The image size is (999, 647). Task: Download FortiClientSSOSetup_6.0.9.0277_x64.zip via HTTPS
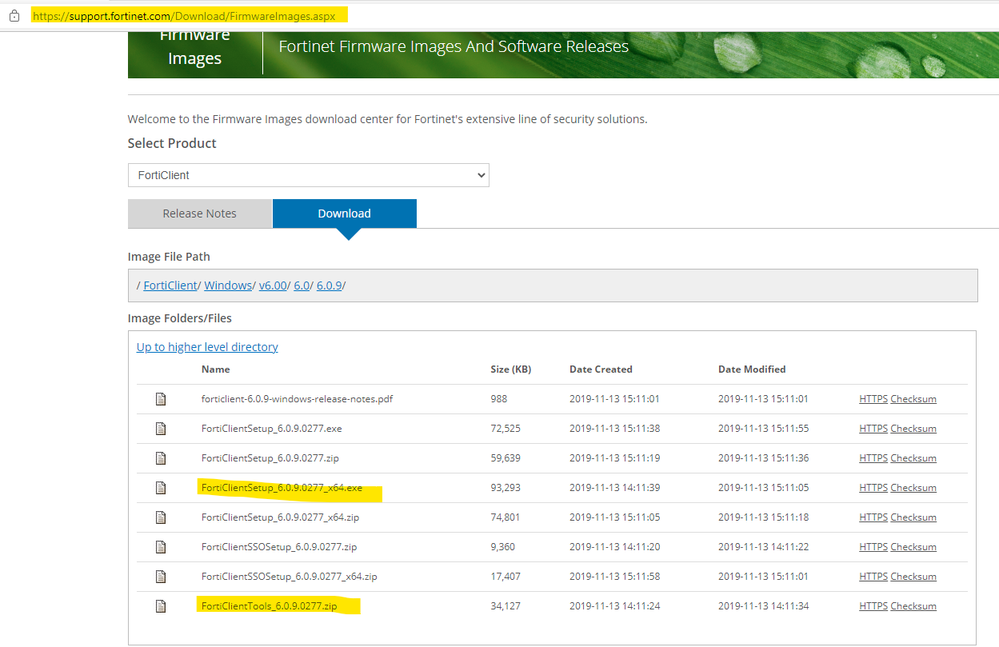pyautogui.click(x=873, y=577)
